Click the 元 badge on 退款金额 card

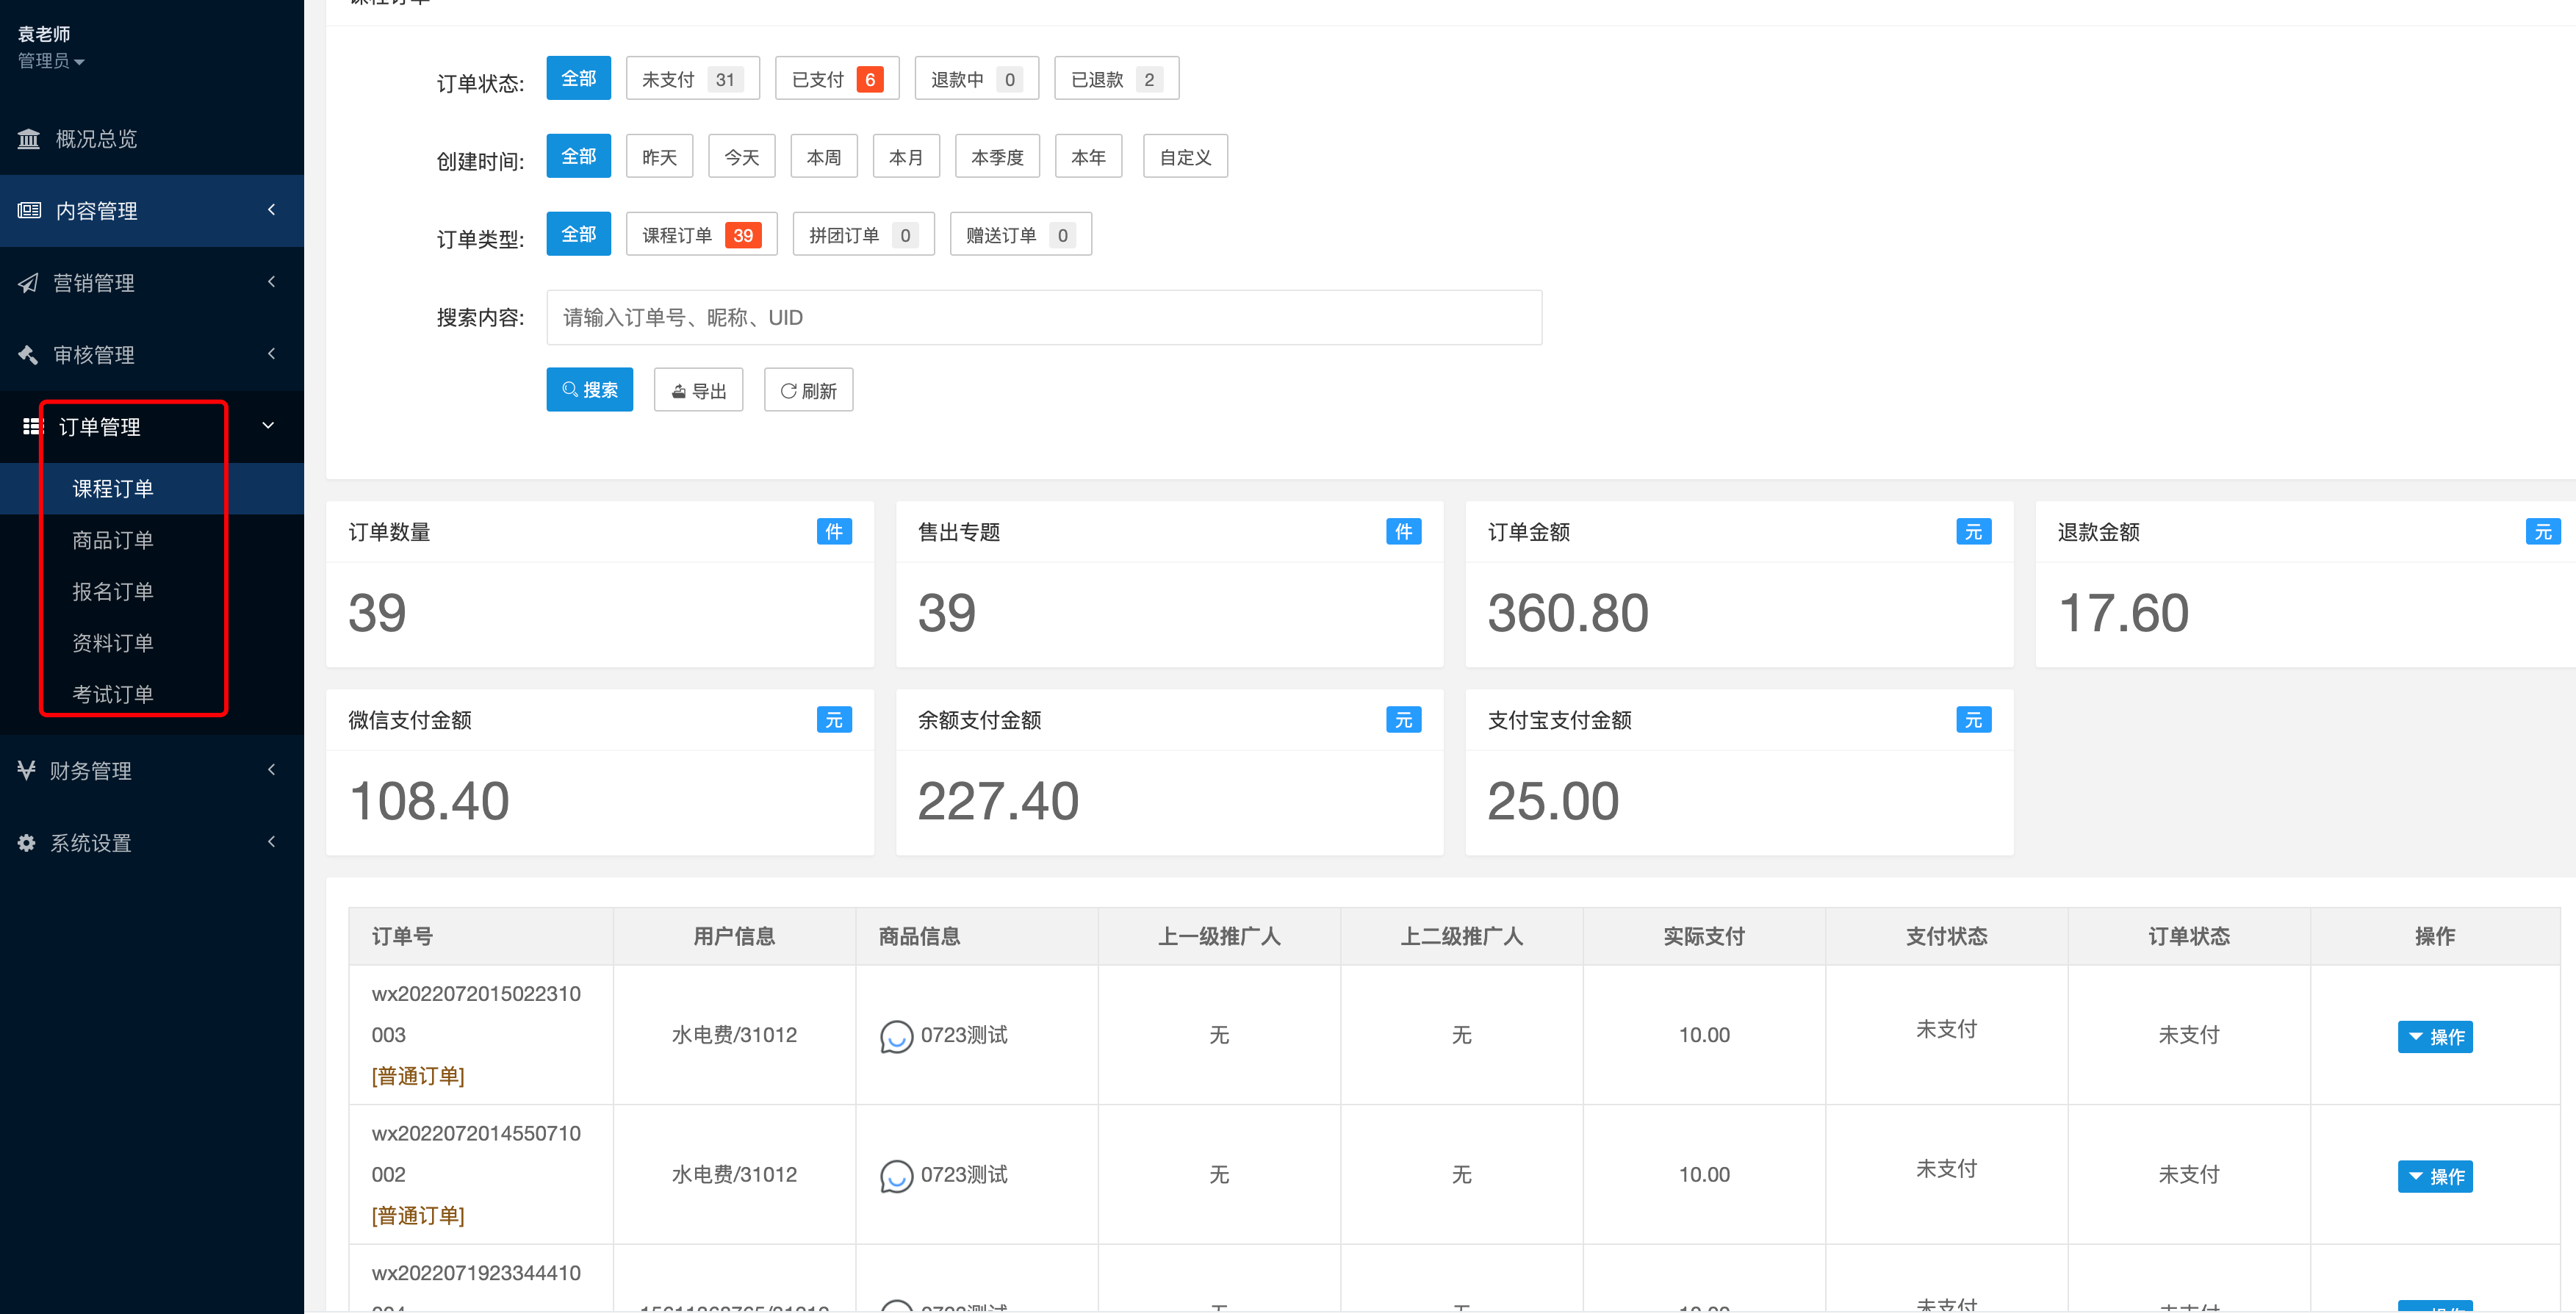point(2543,532)
